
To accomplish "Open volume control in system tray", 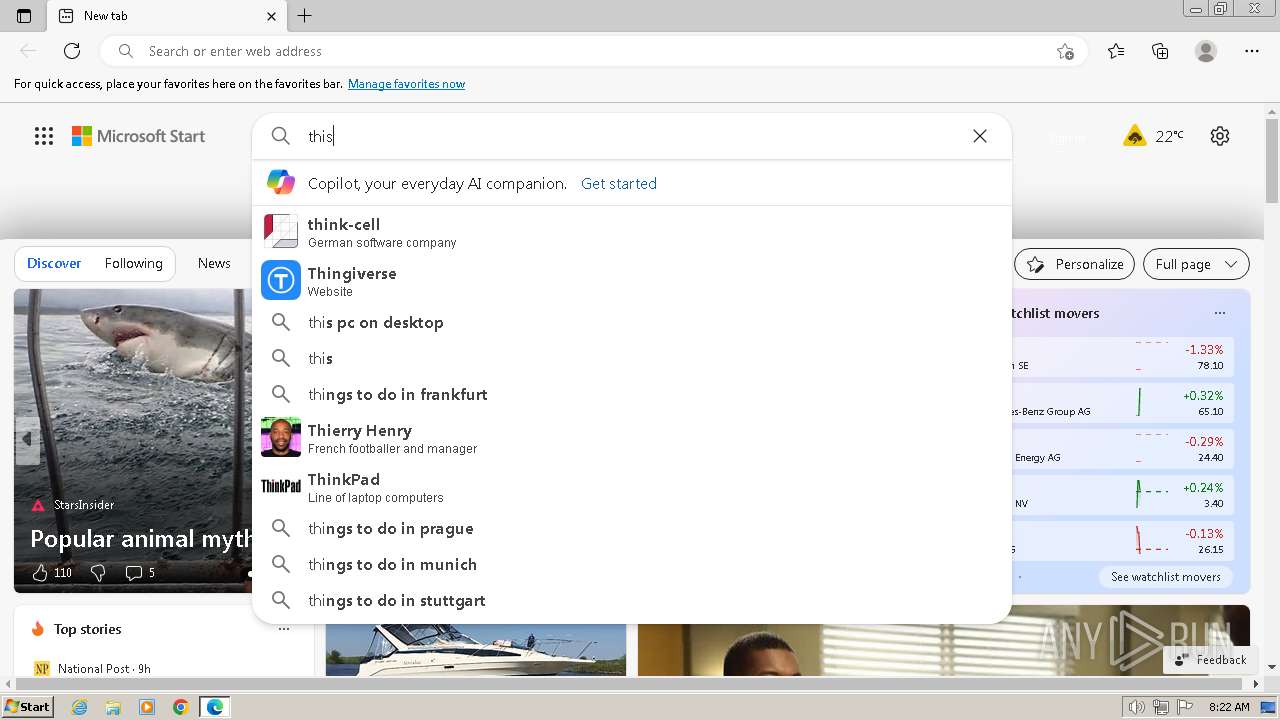I will pos(1136,707).
